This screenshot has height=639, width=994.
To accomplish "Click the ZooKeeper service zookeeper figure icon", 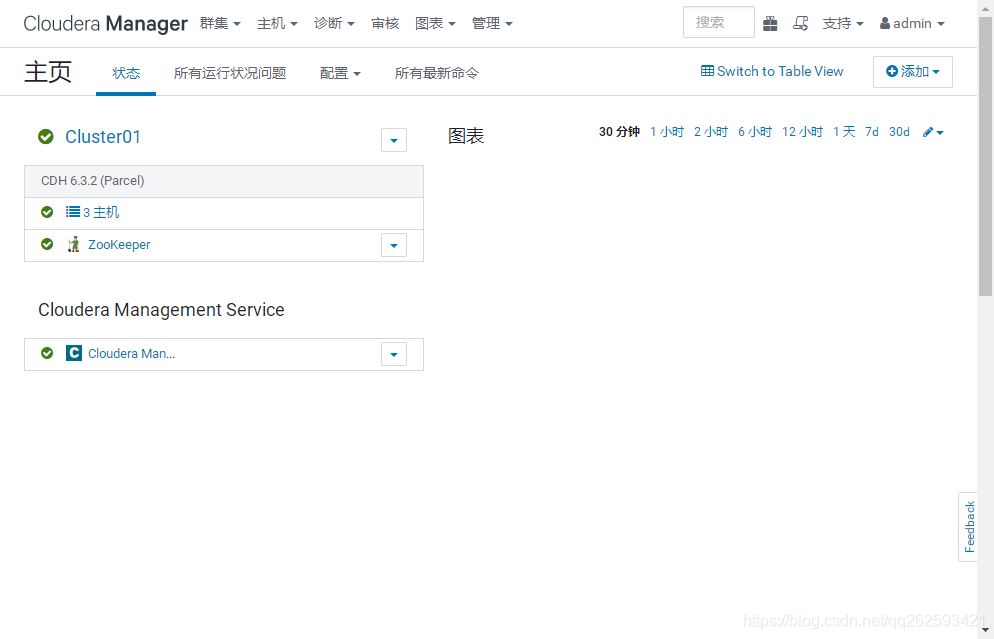I will [x=74, y=244].
